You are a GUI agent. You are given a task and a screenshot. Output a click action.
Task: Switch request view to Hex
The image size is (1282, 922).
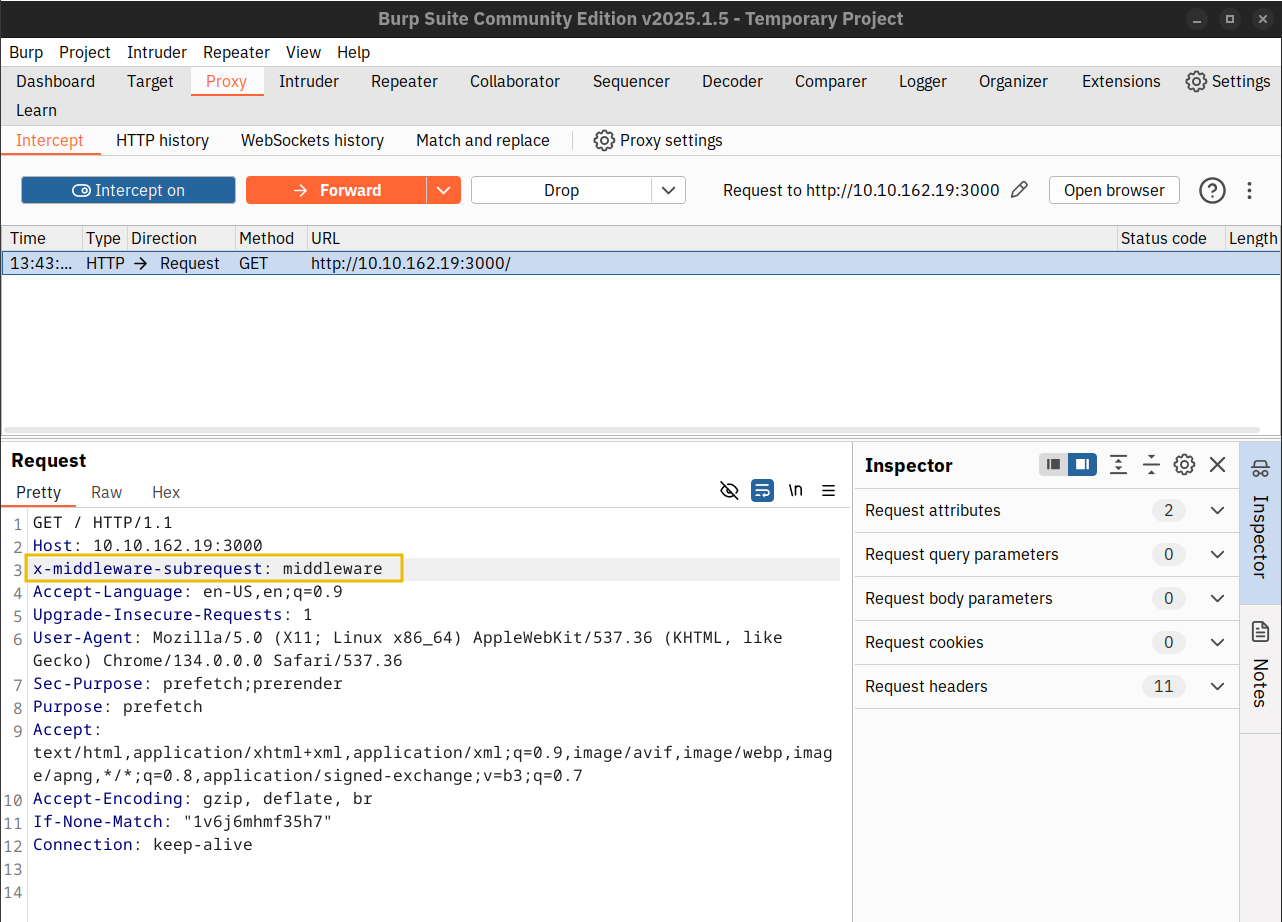coord(166,492)
